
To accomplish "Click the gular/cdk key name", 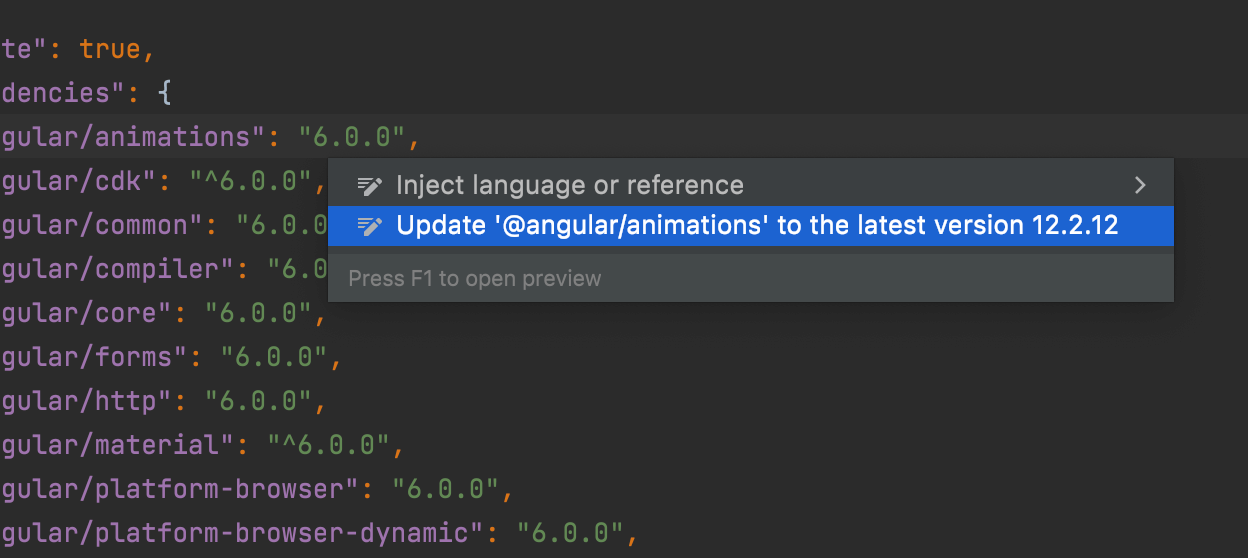I will [x=78, y=181].
